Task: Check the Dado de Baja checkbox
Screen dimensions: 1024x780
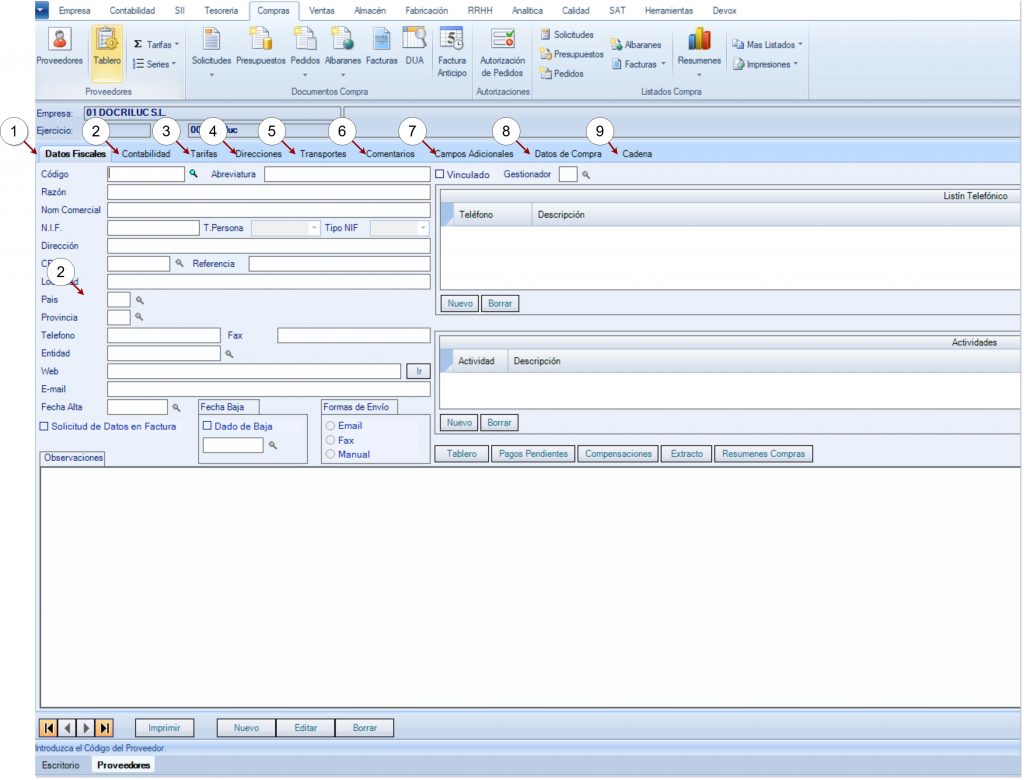Action: pyautogui.click(x=207, y=426)
